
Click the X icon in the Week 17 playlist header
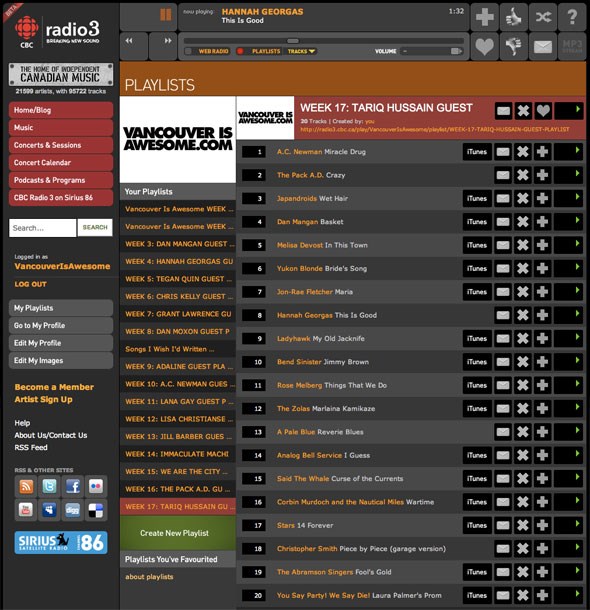click(523, 111)
